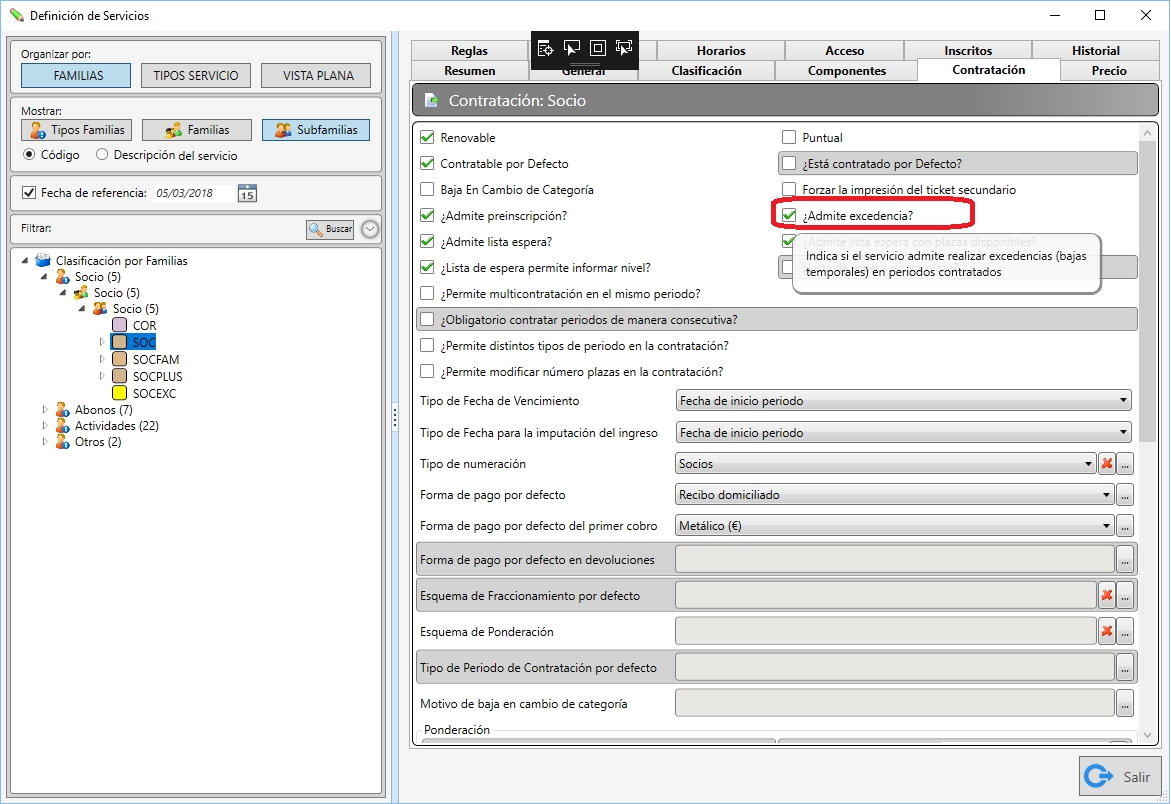Click the blue box icon of Clasificación por Familias

pyautogui.click(x=43, y=261)
